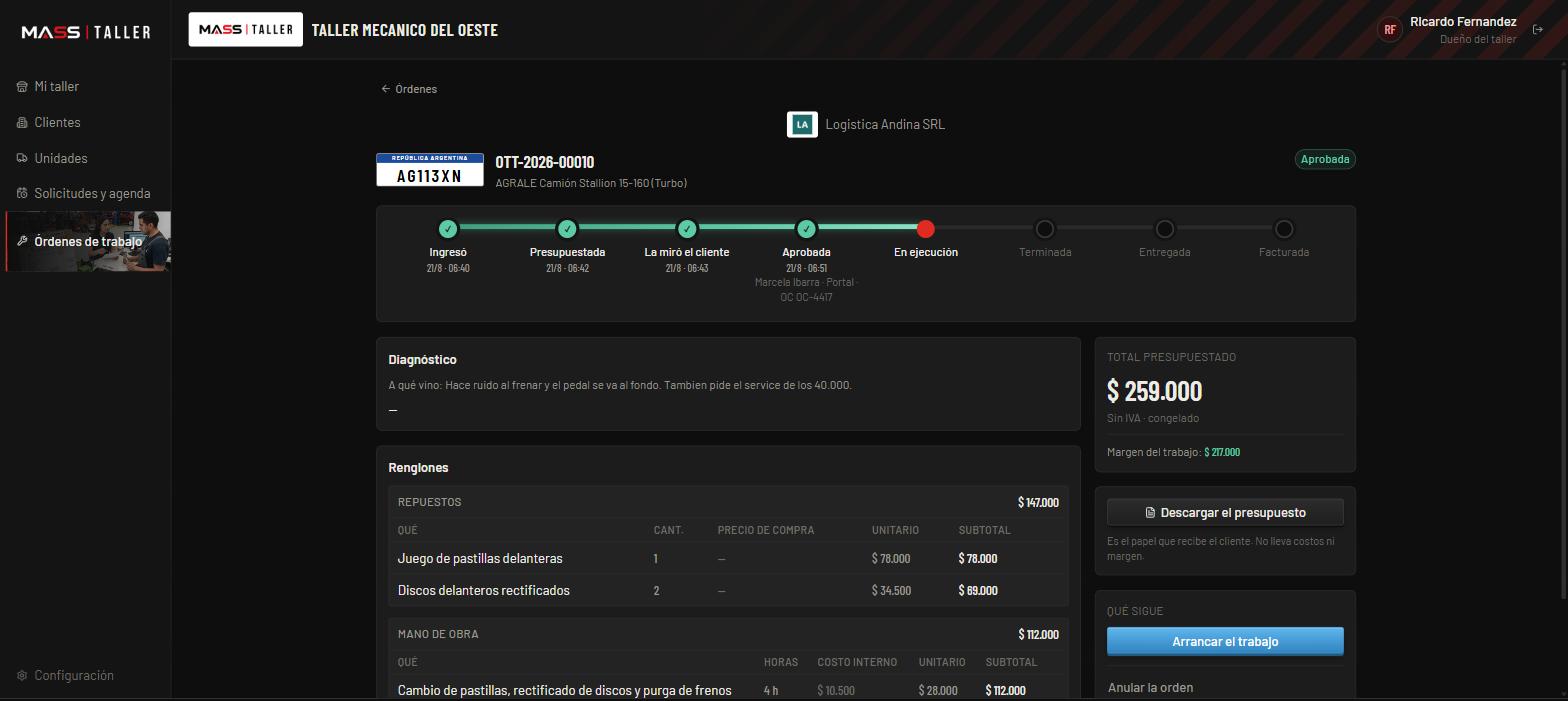The image size is (1568, 701).
Task: Select the Facturada step marker
Action: point(1284,229)
